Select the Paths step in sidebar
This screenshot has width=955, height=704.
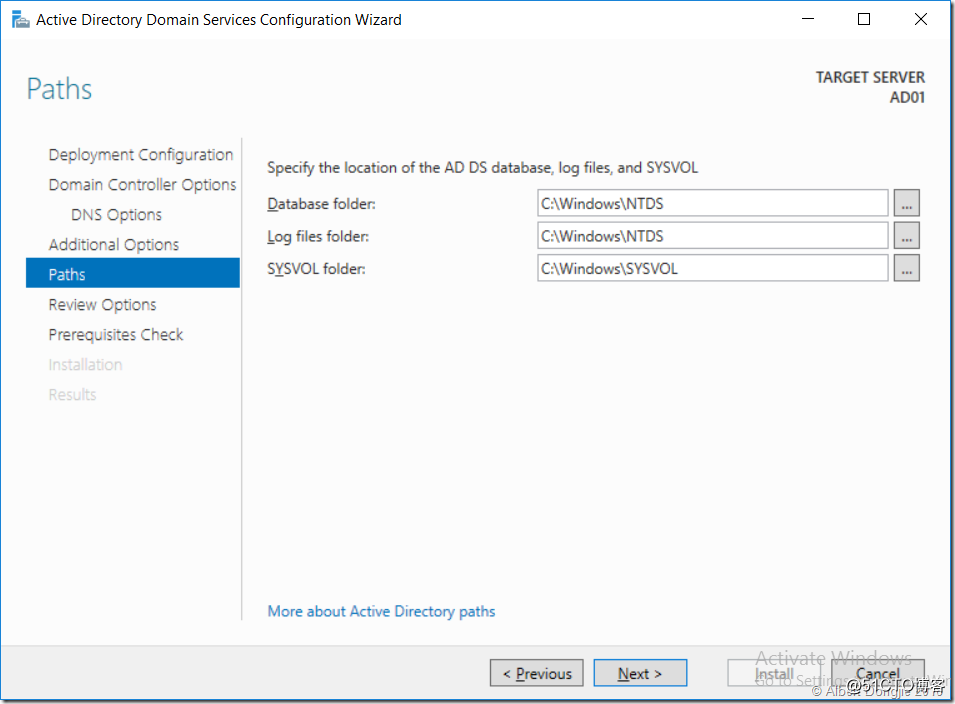133,273
